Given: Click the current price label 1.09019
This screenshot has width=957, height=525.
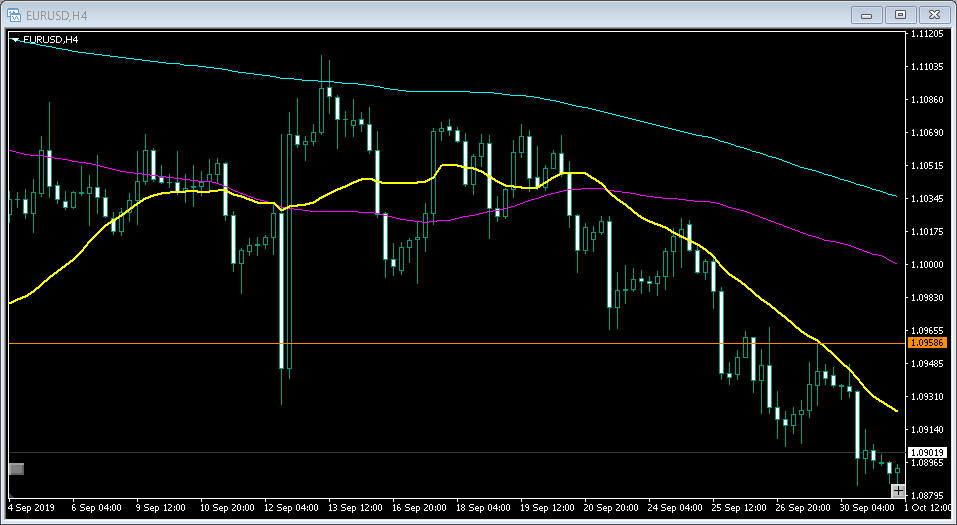Looking at the screenshot, I should click(x=927, y=452).
